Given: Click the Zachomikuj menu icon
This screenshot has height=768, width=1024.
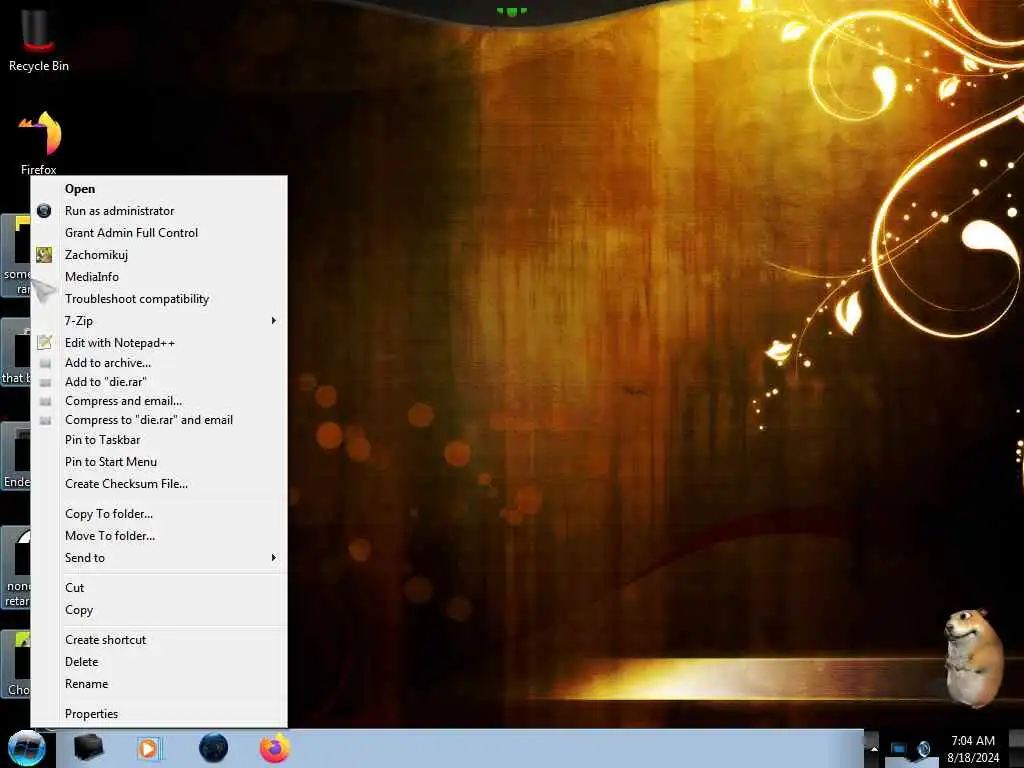Looking at the screenshot, I should 44,255.
